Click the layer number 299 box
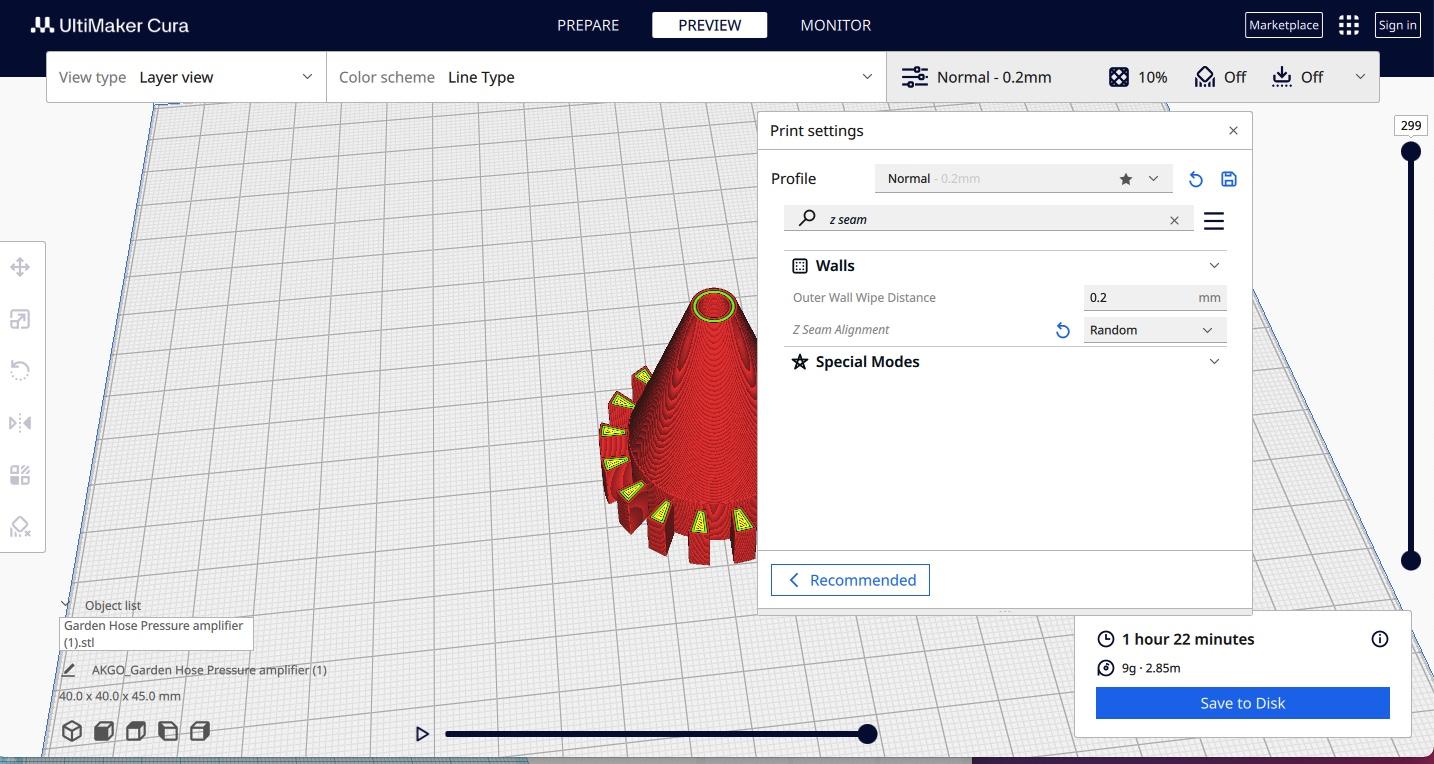Screen dimensions: 1434x764 1411,126
